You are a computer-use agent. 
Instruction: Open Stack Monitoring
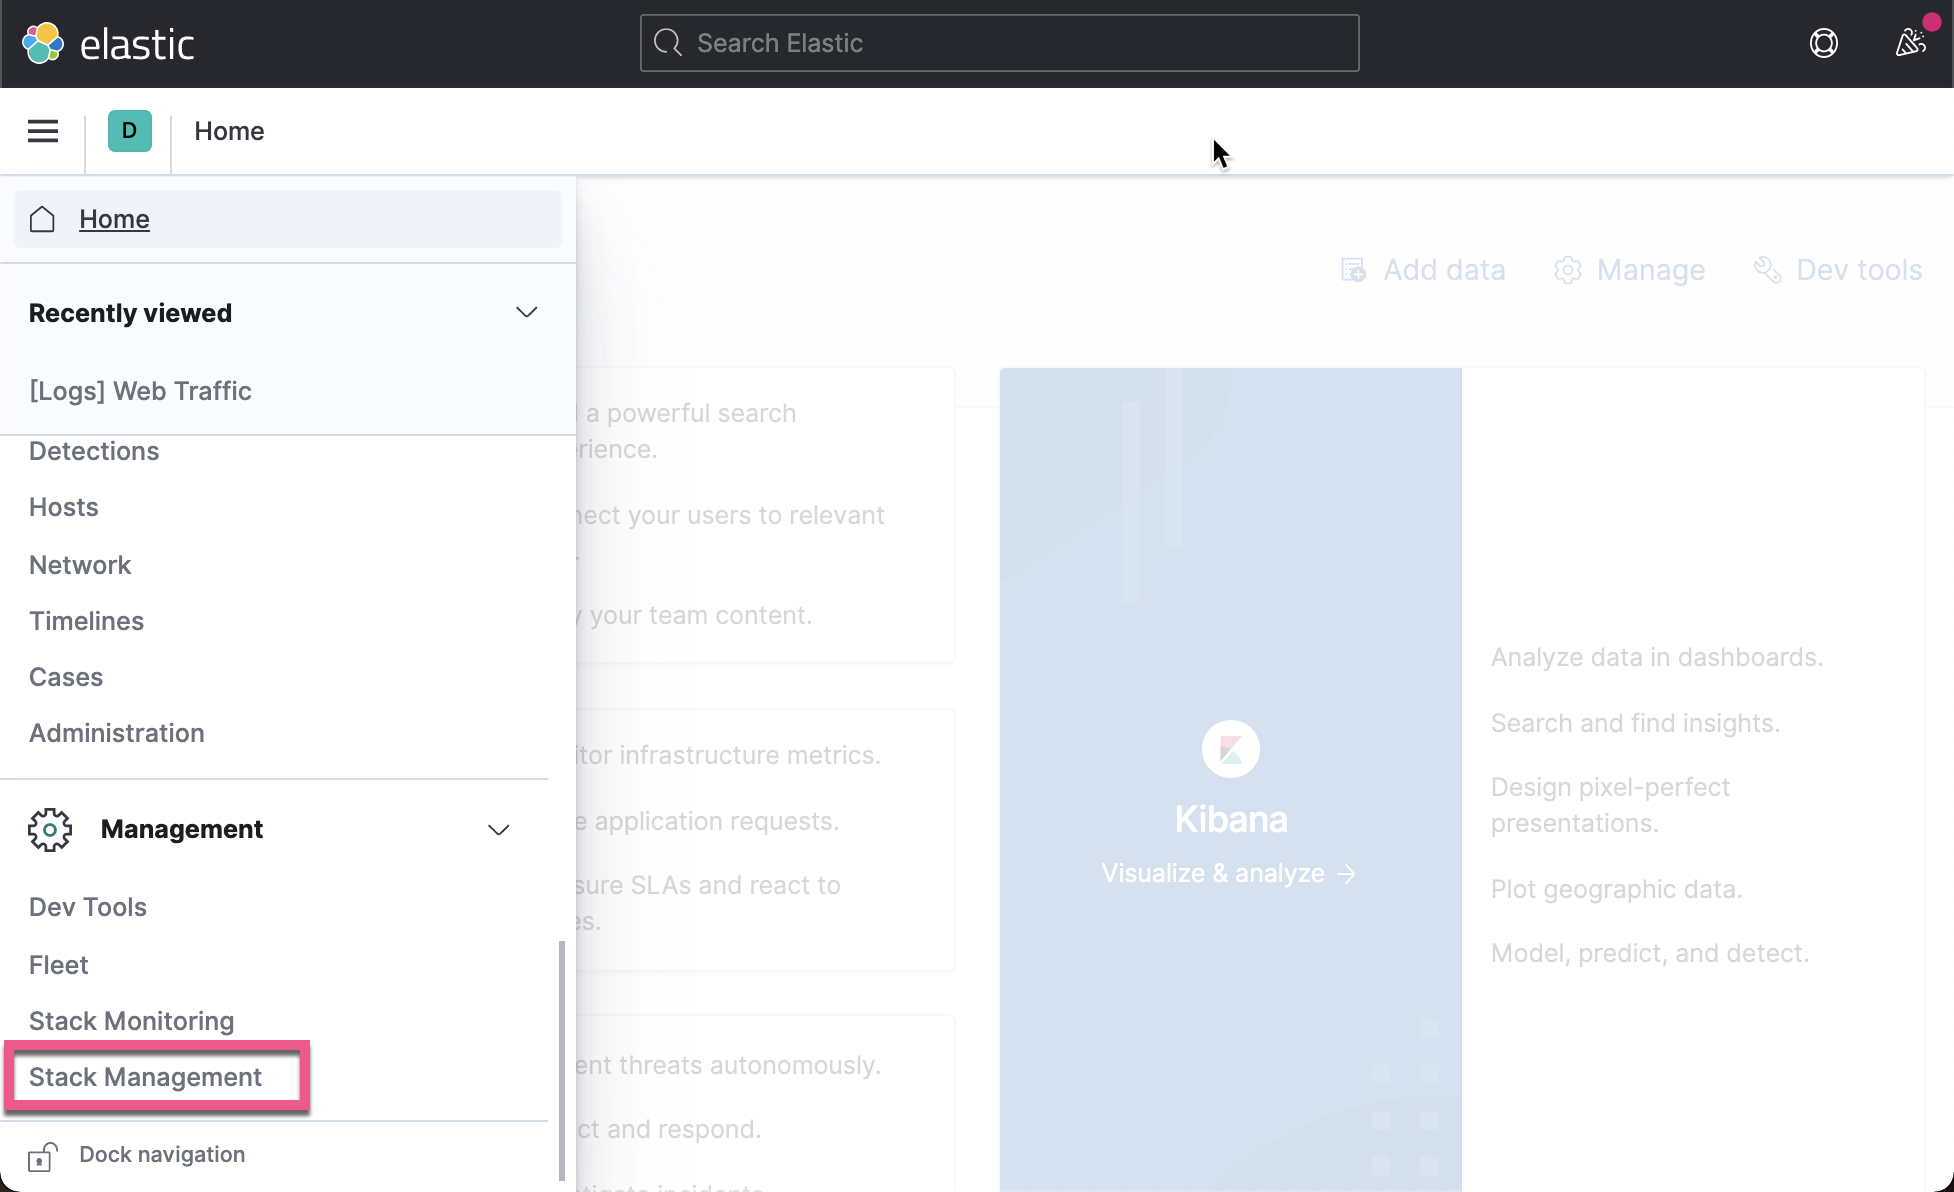pyautogui.click(x=131, y=1021)
